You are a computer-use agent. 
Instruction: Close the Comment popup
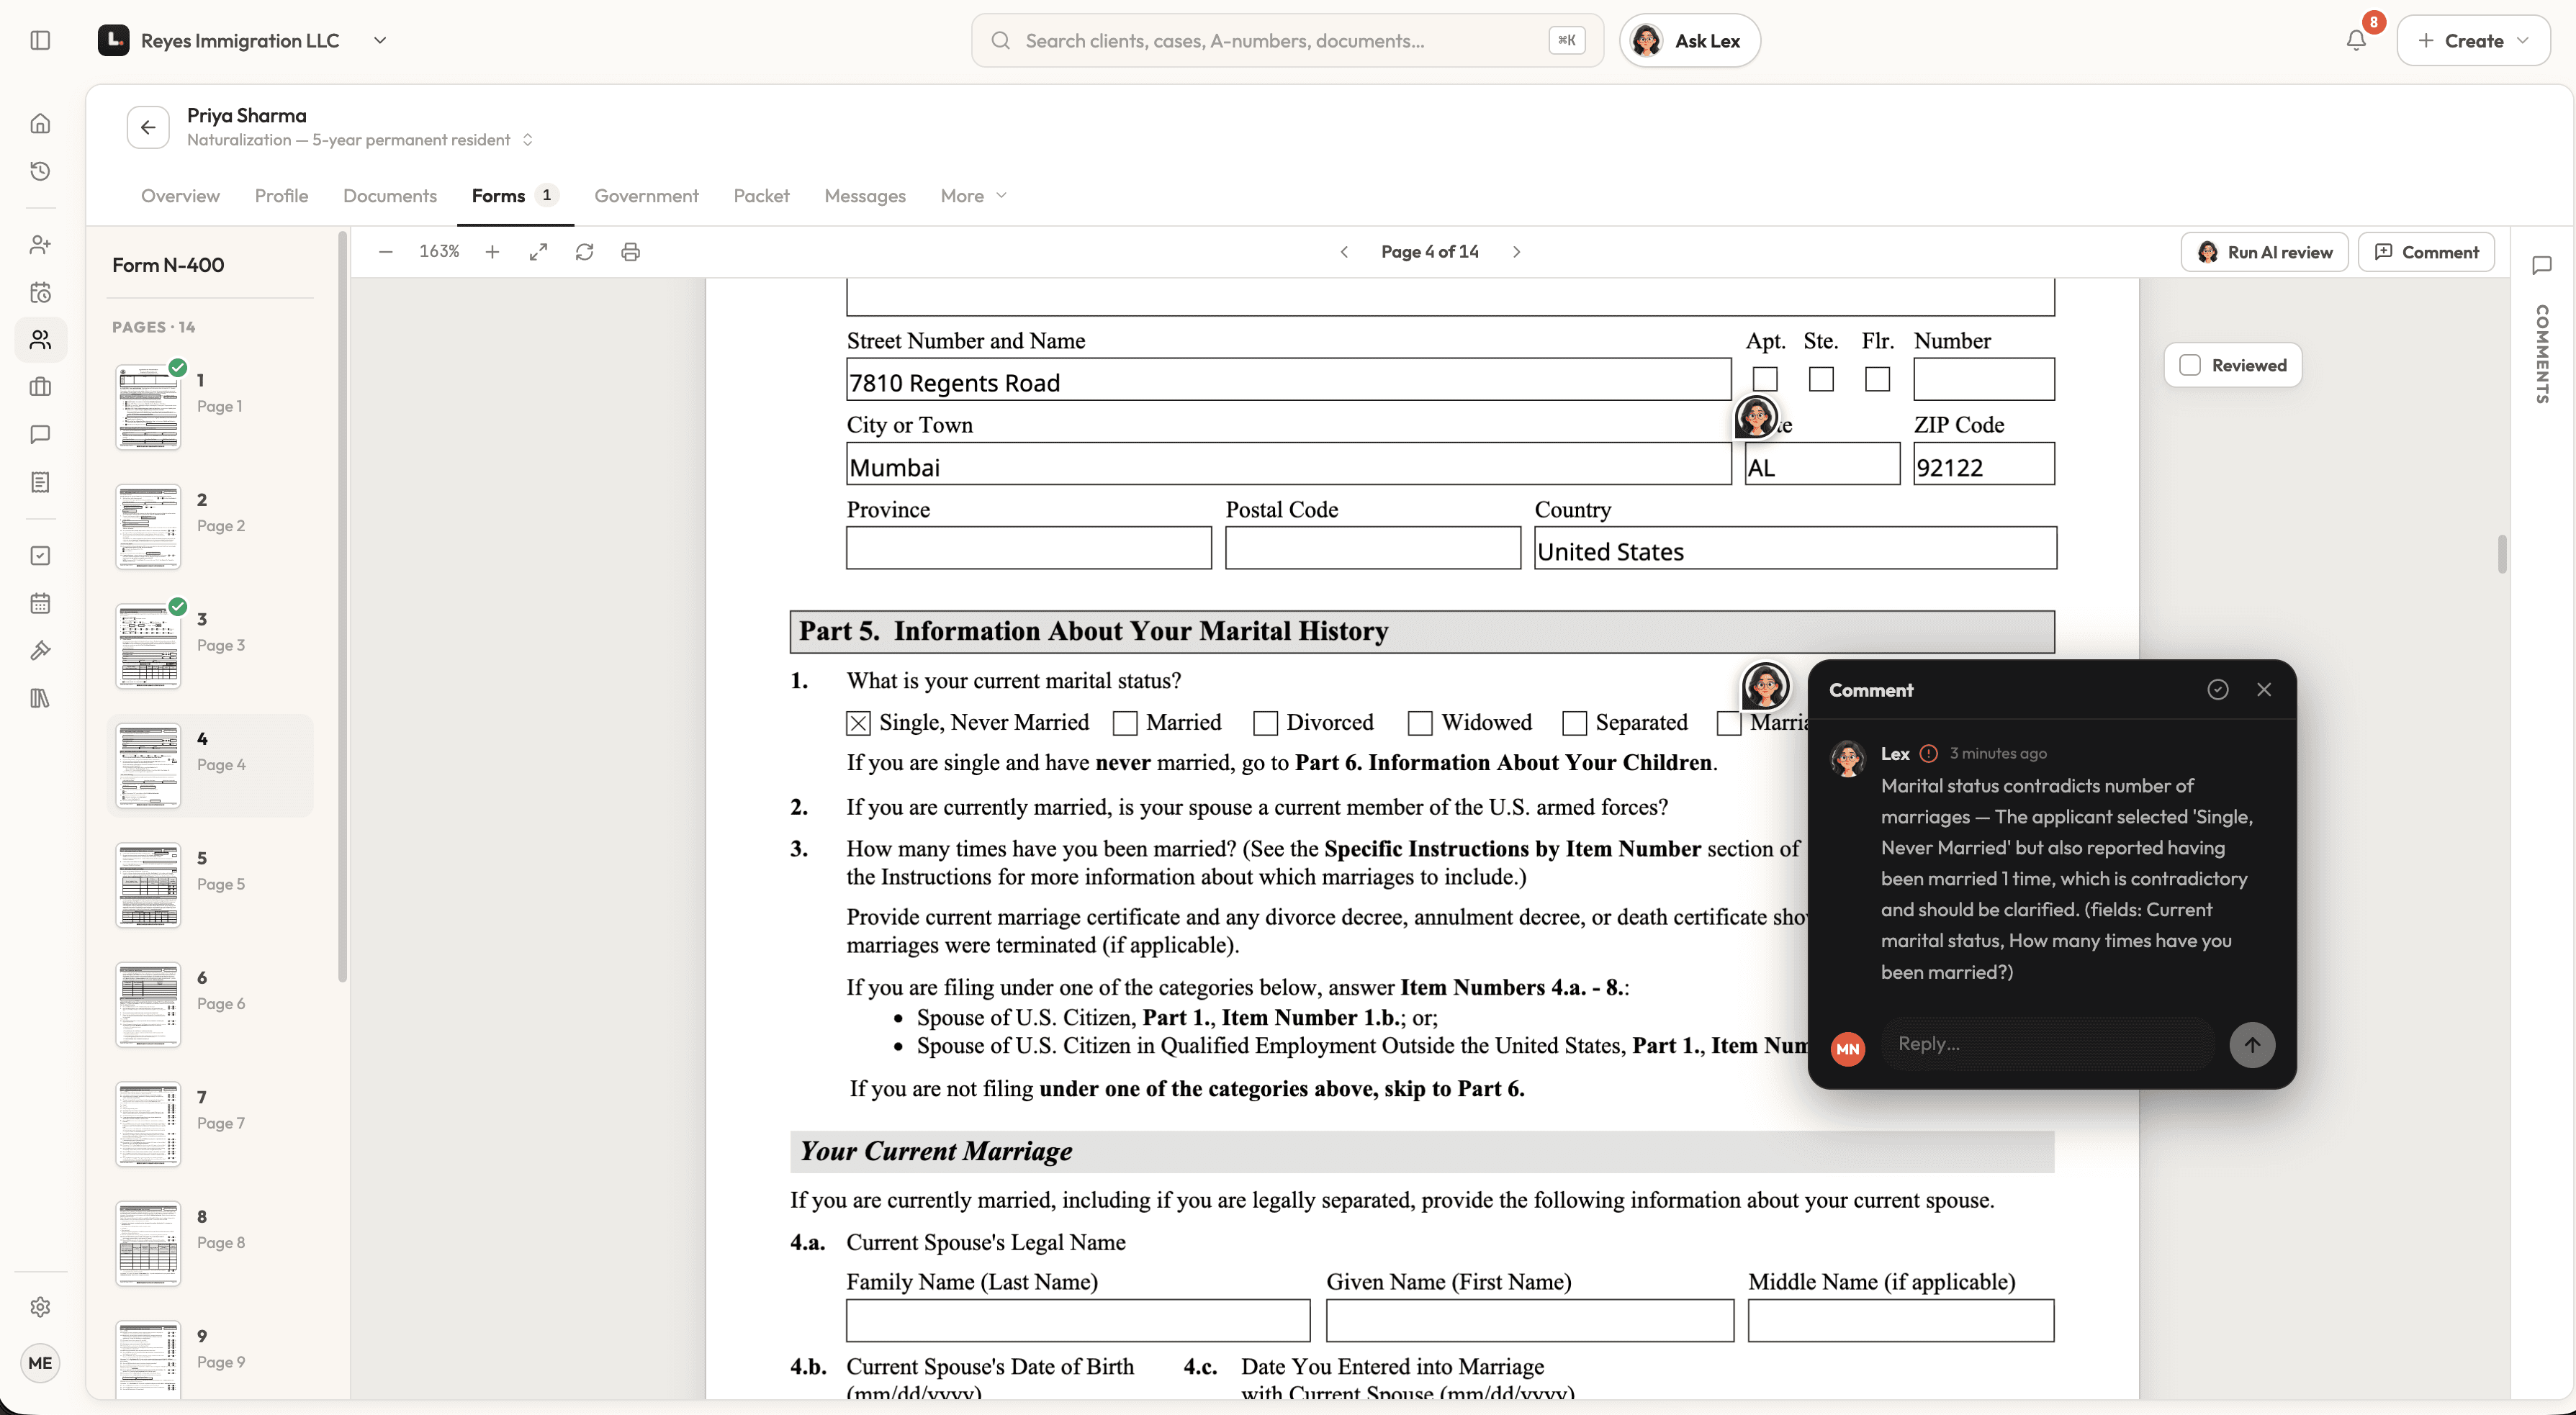(2264, 689)
